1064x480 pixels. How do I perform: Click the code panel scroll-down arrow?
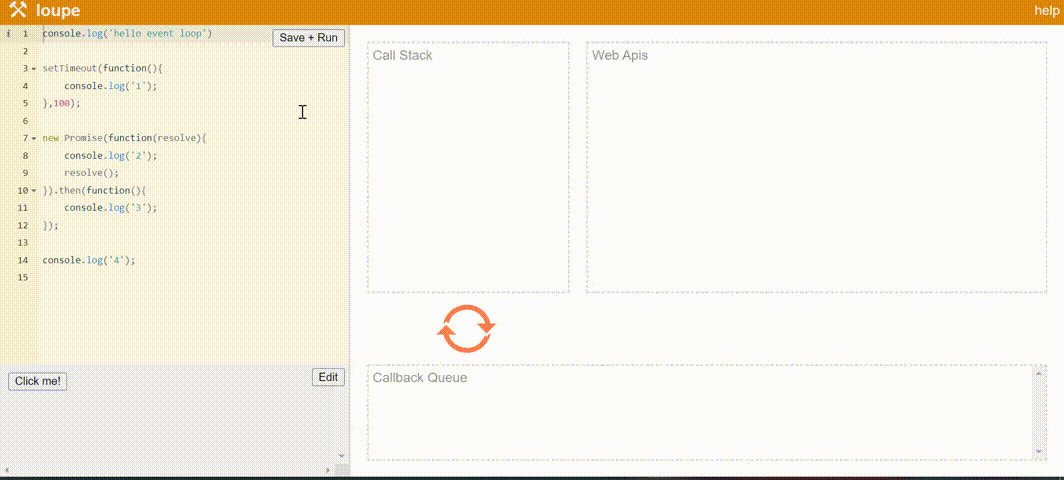[341, 456]
